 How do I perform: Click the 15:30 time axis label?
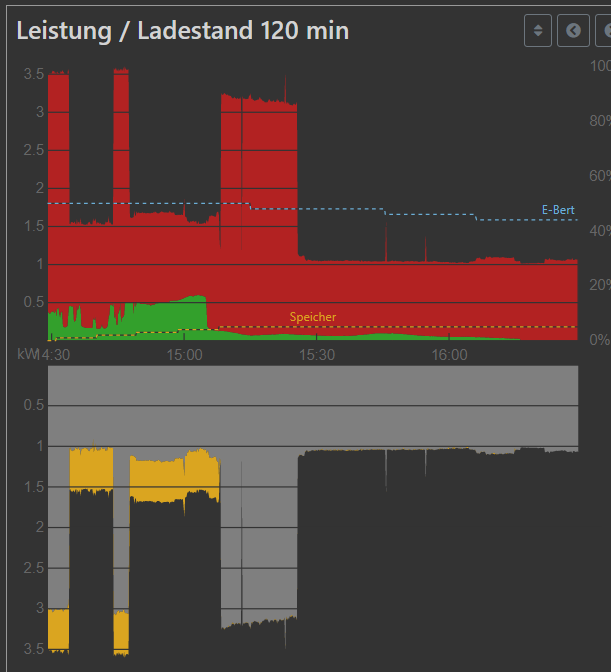click(x=317, y=355)
